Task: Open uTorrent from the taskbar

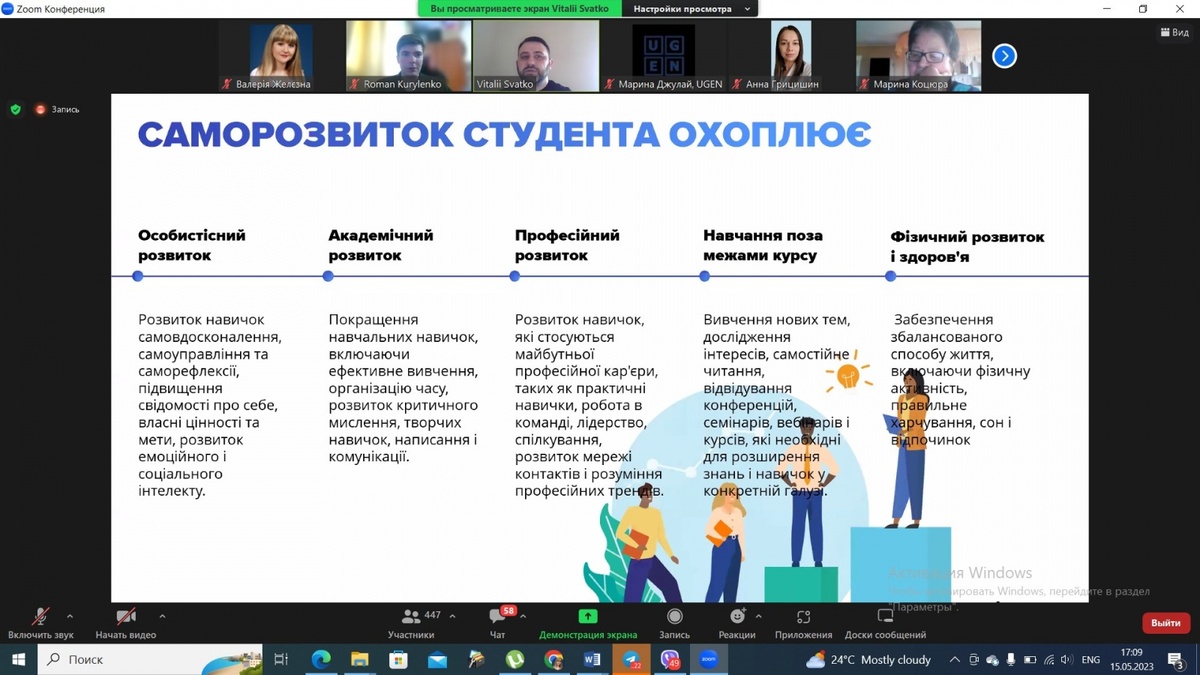Action: pyautogui.click(x=515, y=659)
